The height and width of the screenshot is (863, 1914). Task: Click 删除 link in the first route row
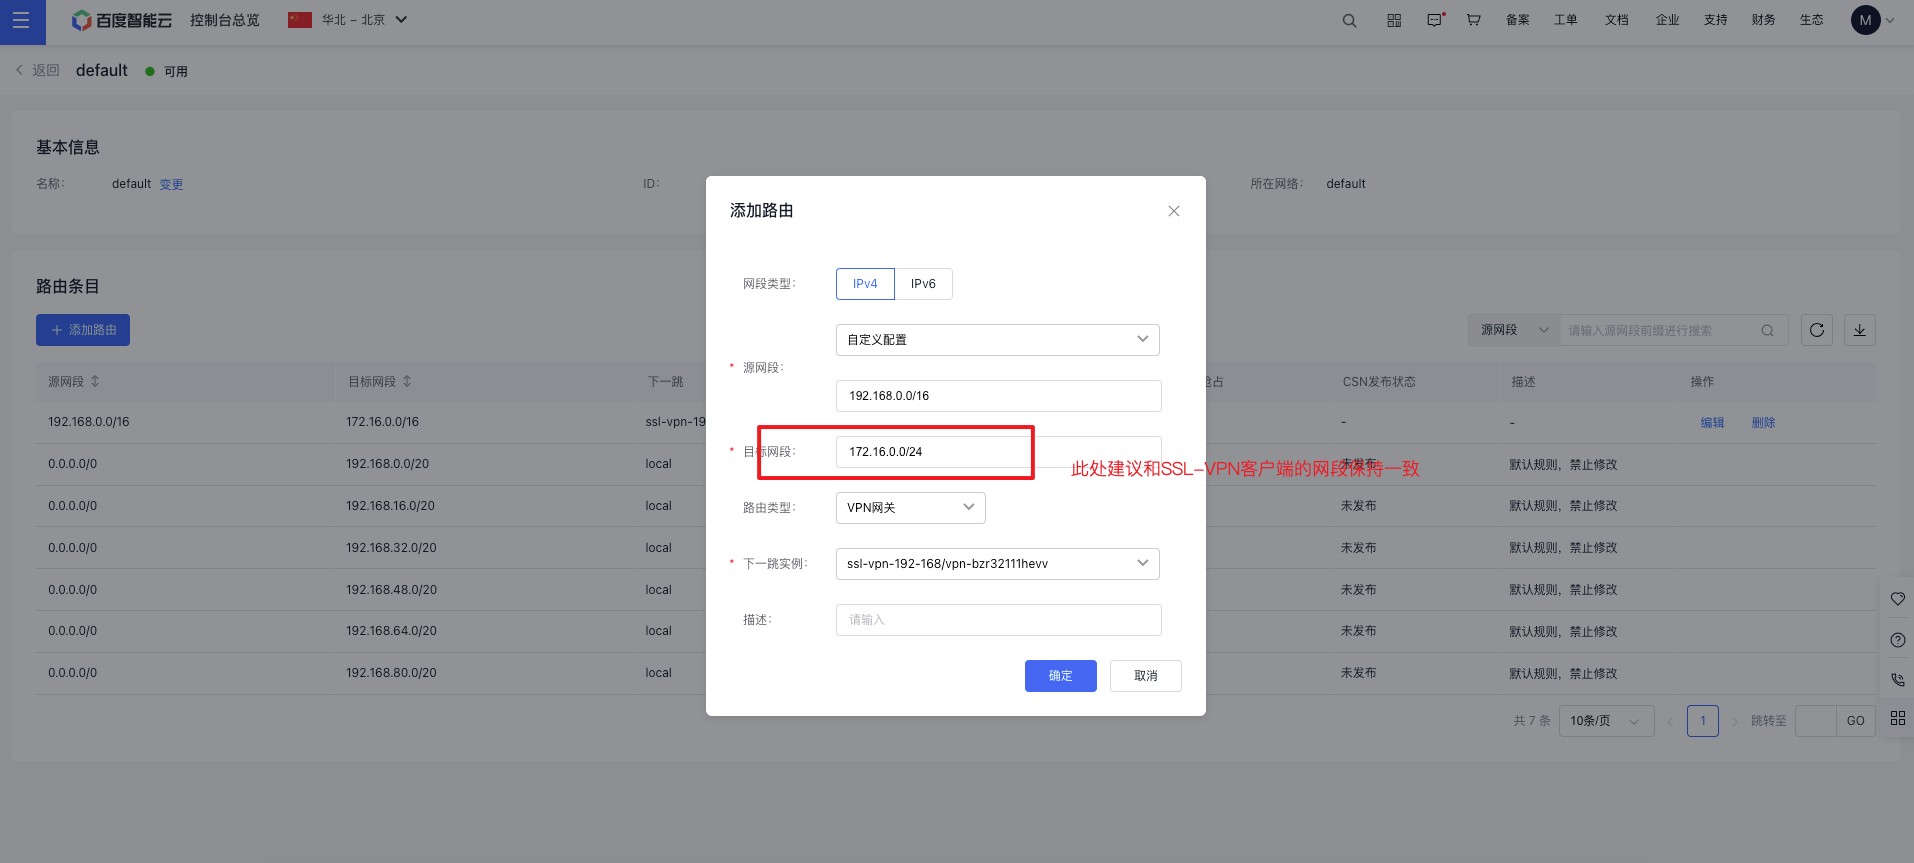tap(1763, 423)
